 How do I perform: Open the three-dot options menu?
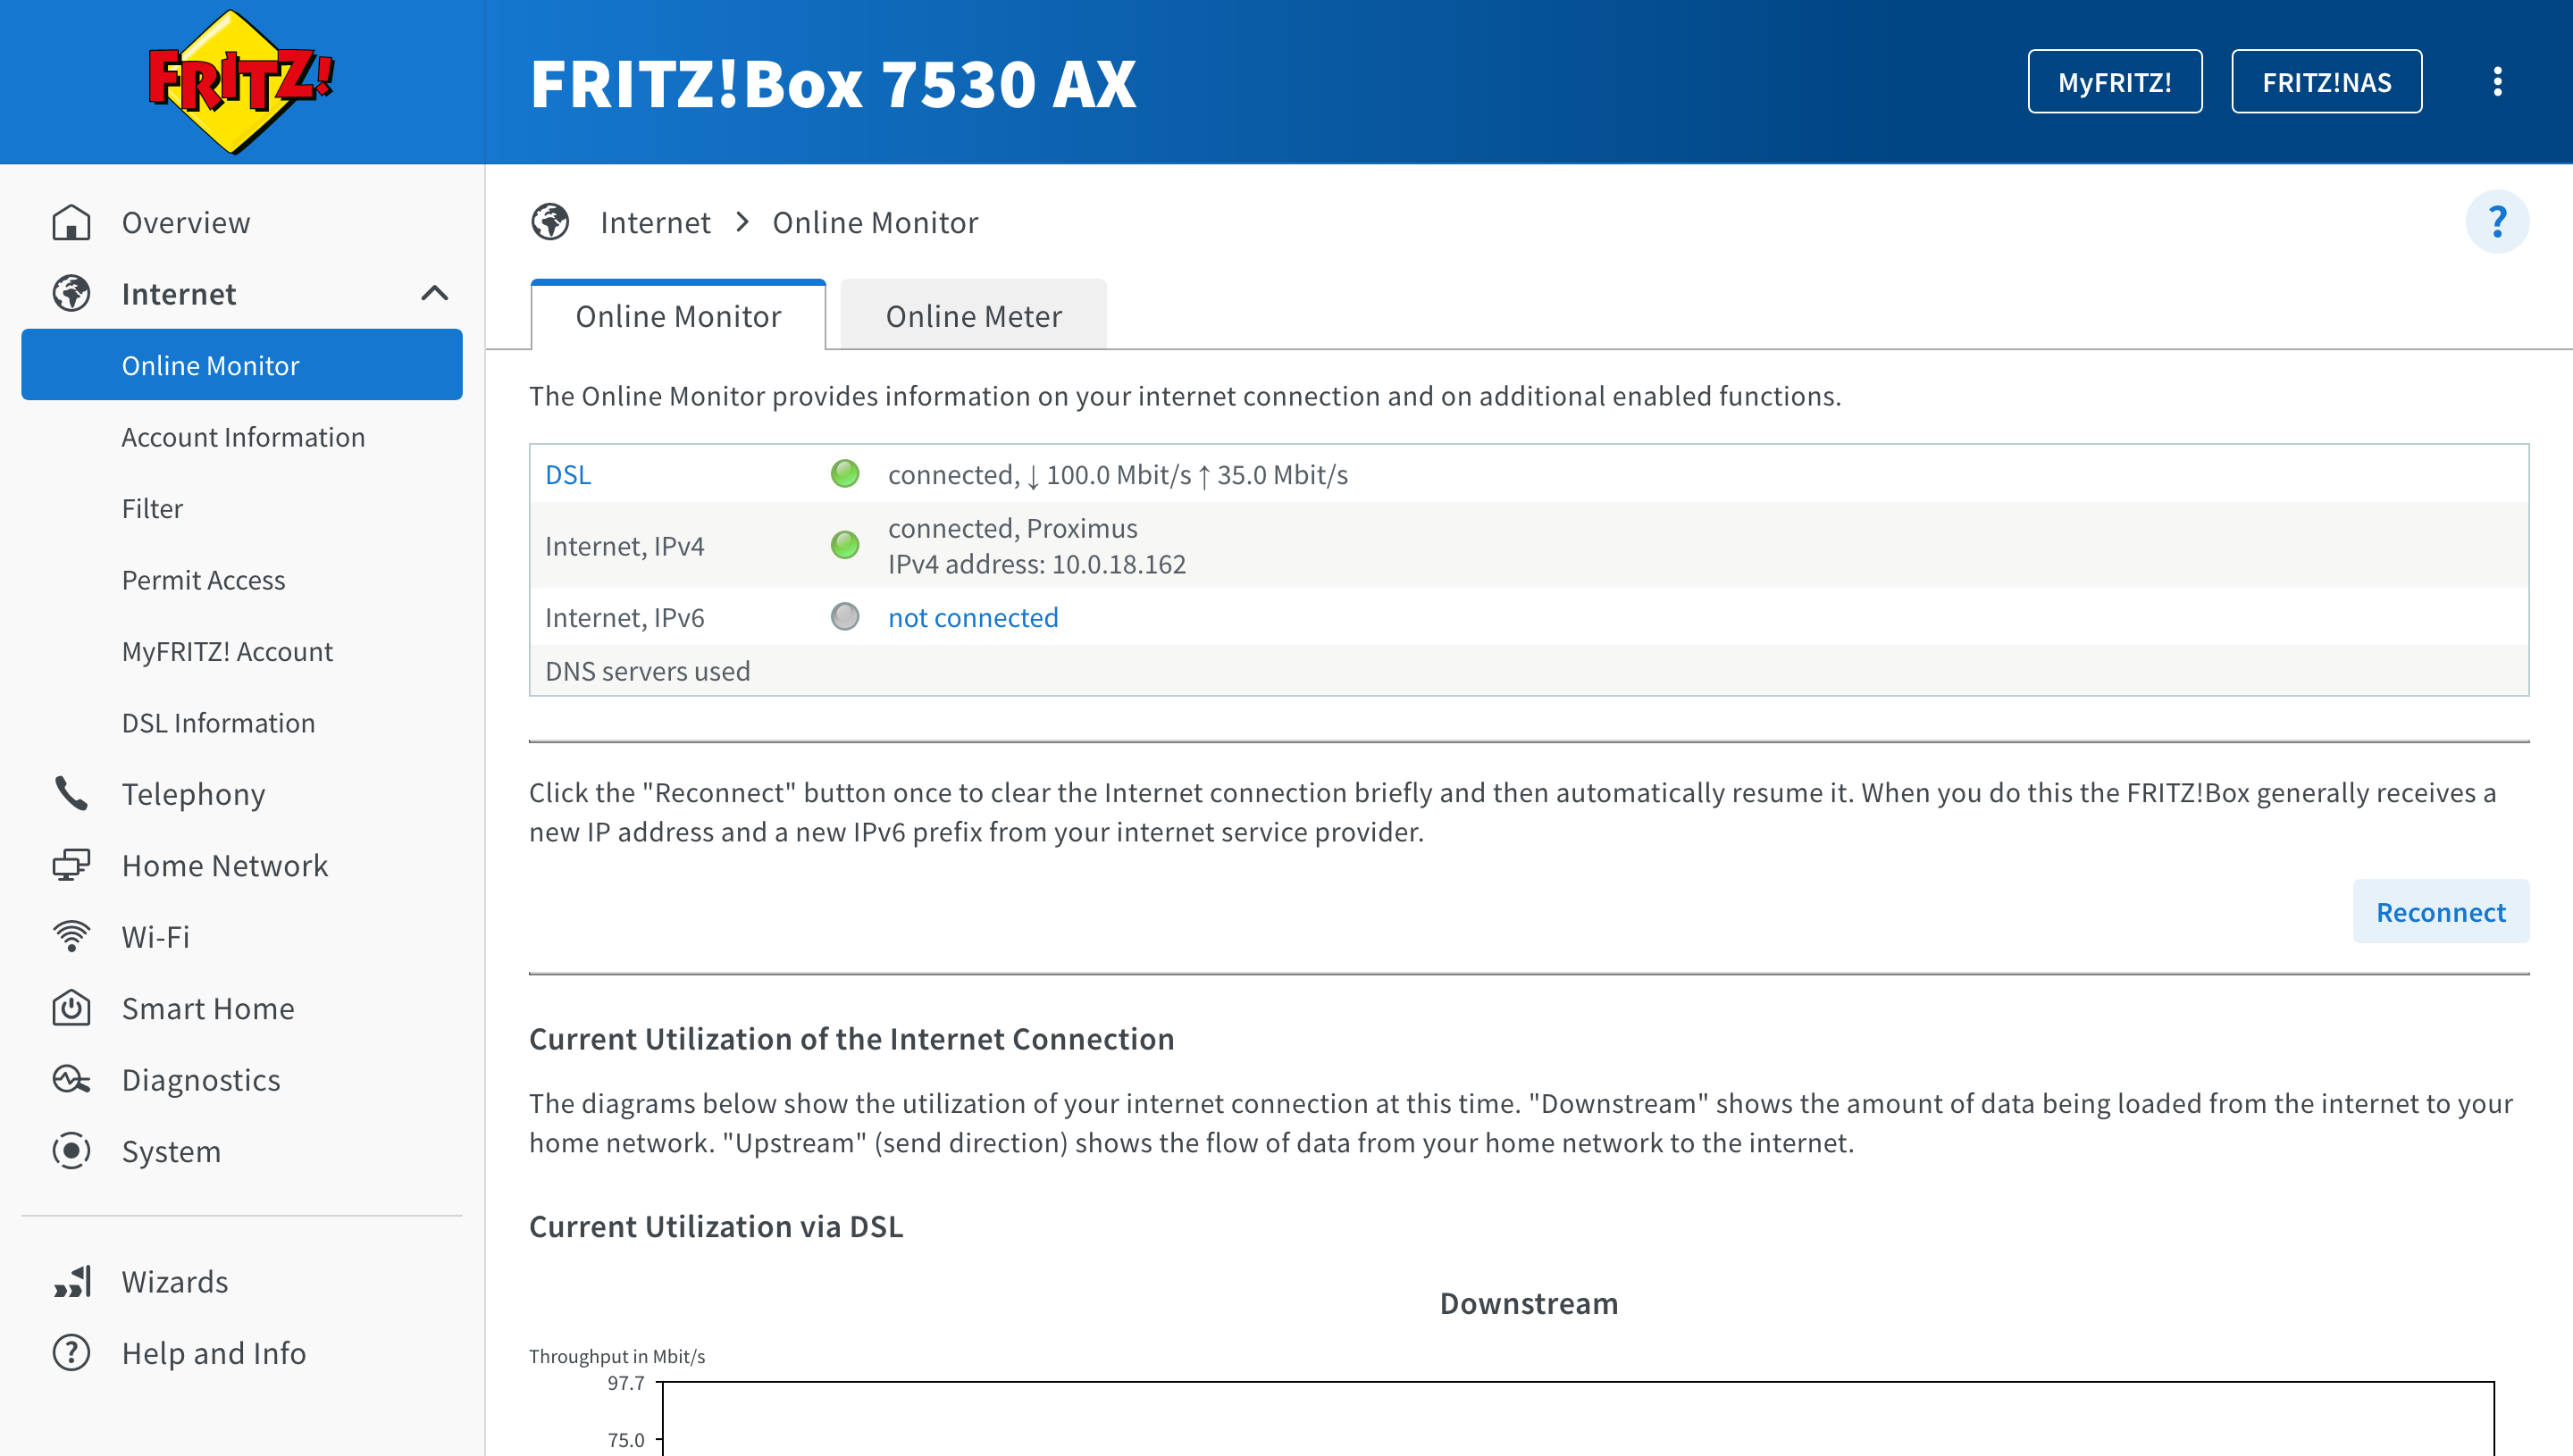point(2497,82)
